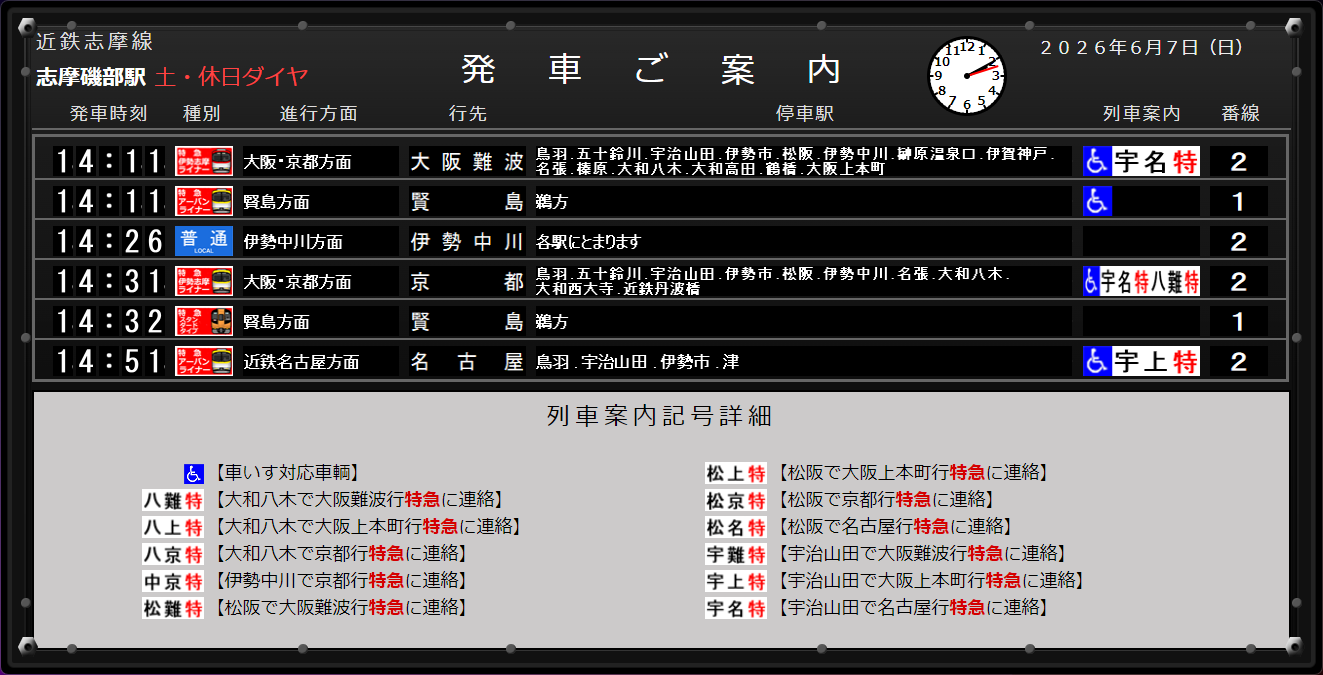This screenshot has height=675, width=1323.
Task: Select the 宇上特 legend badge
Action: [x=736, y=581]
